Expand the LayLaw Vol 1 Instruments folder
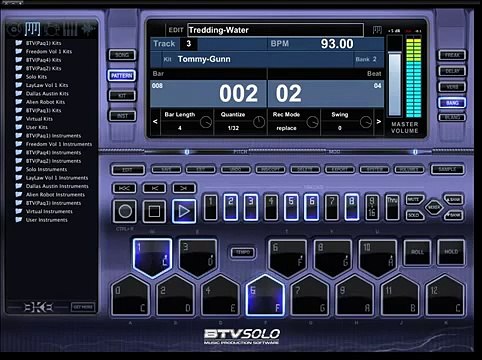 52,178
